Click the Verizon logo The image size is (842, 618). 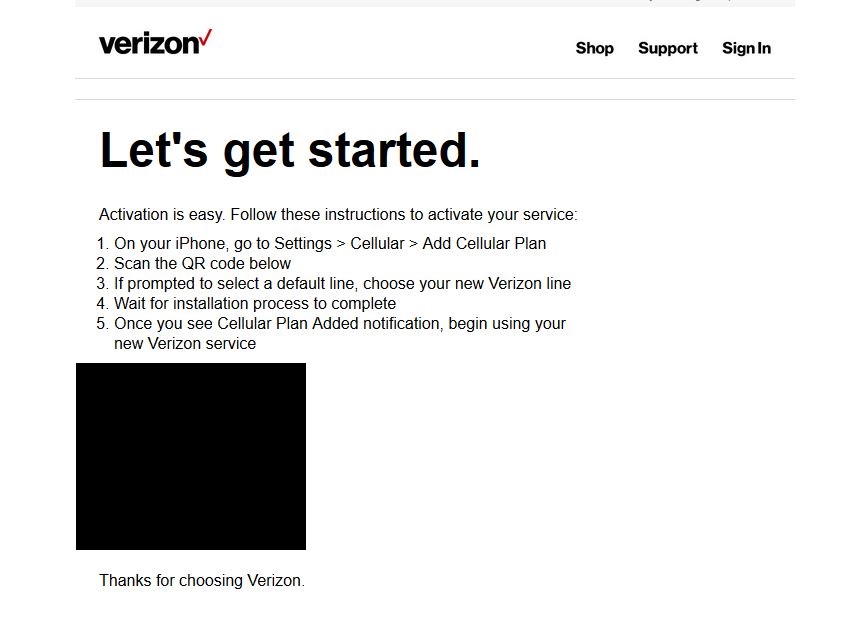click(156, 42)
